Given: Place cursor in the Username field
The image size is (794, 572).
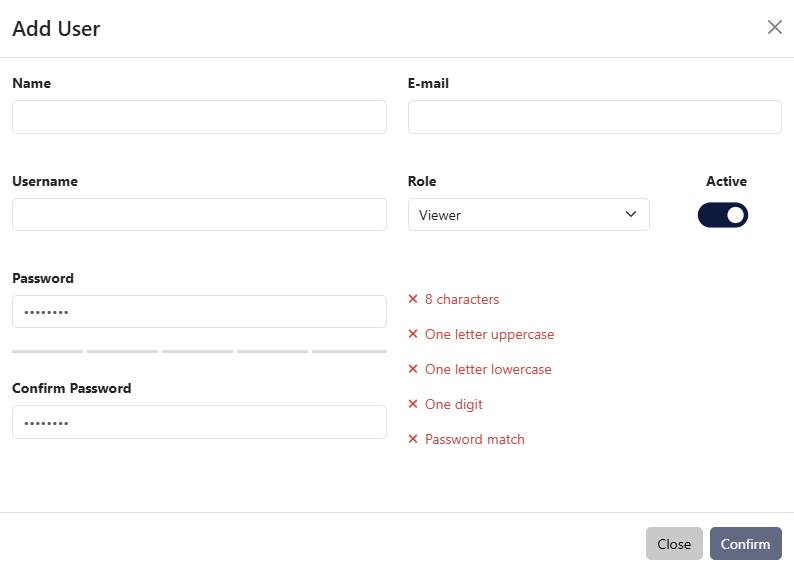Looking at the screenshot, I should click(199, 215).
